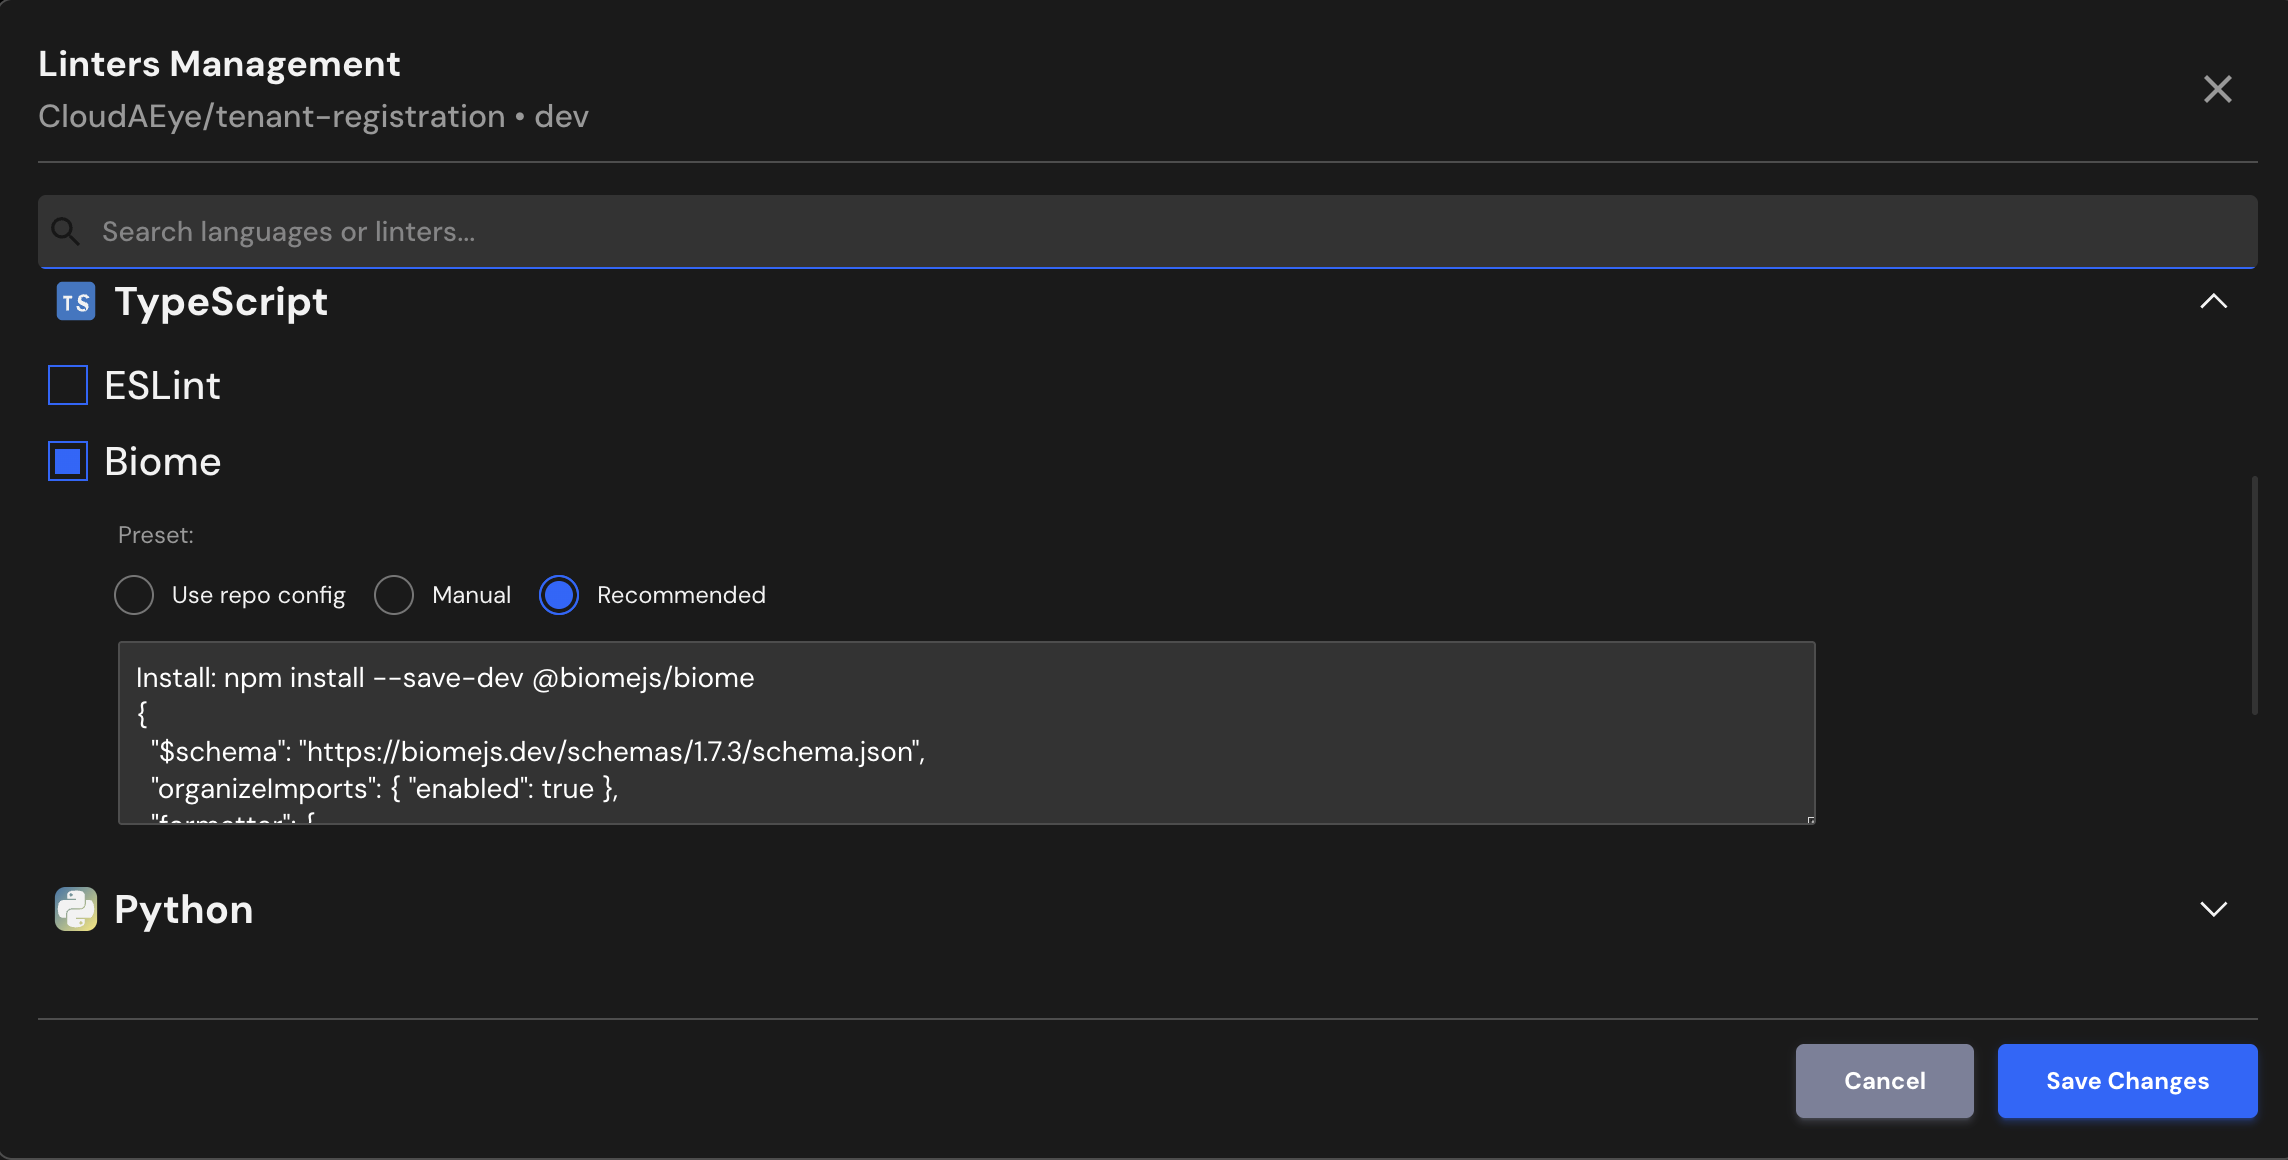The image size is (2288, 1160).
Task: Click the Biome linter label
Action: click(162, 461)
